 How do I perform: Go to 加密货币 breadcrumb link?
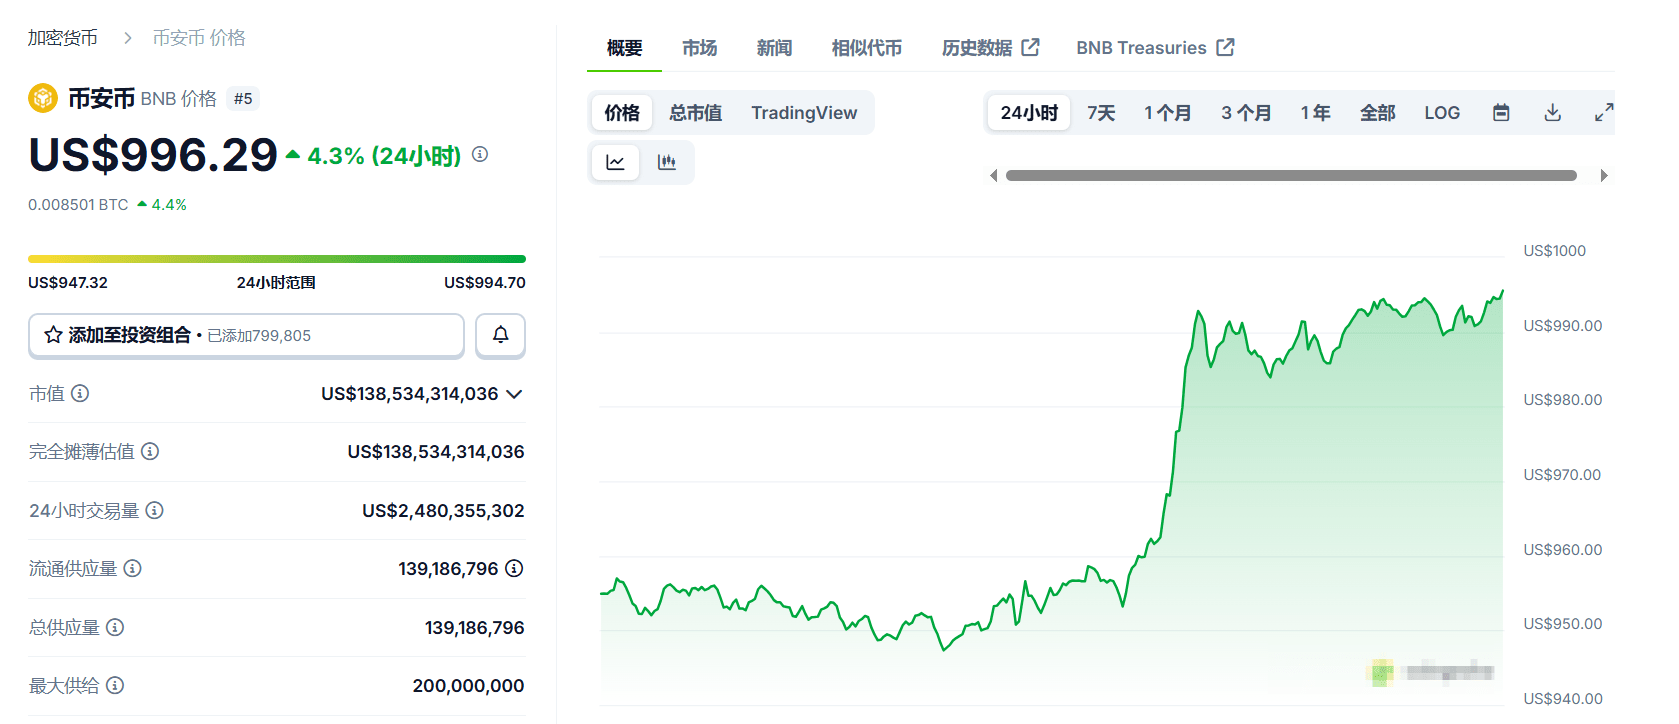click(x=62, y=38)
